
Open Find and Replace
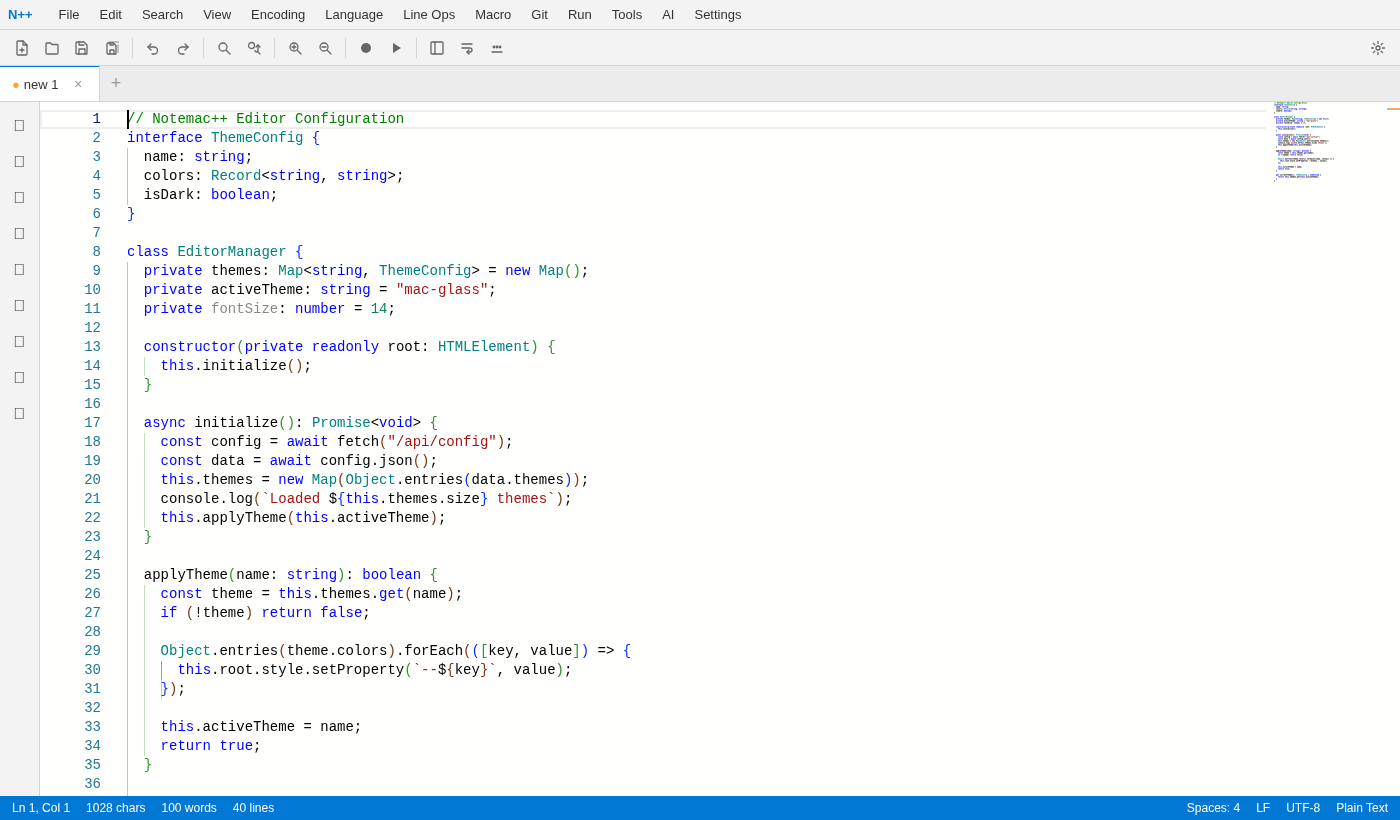click(254, 47)
